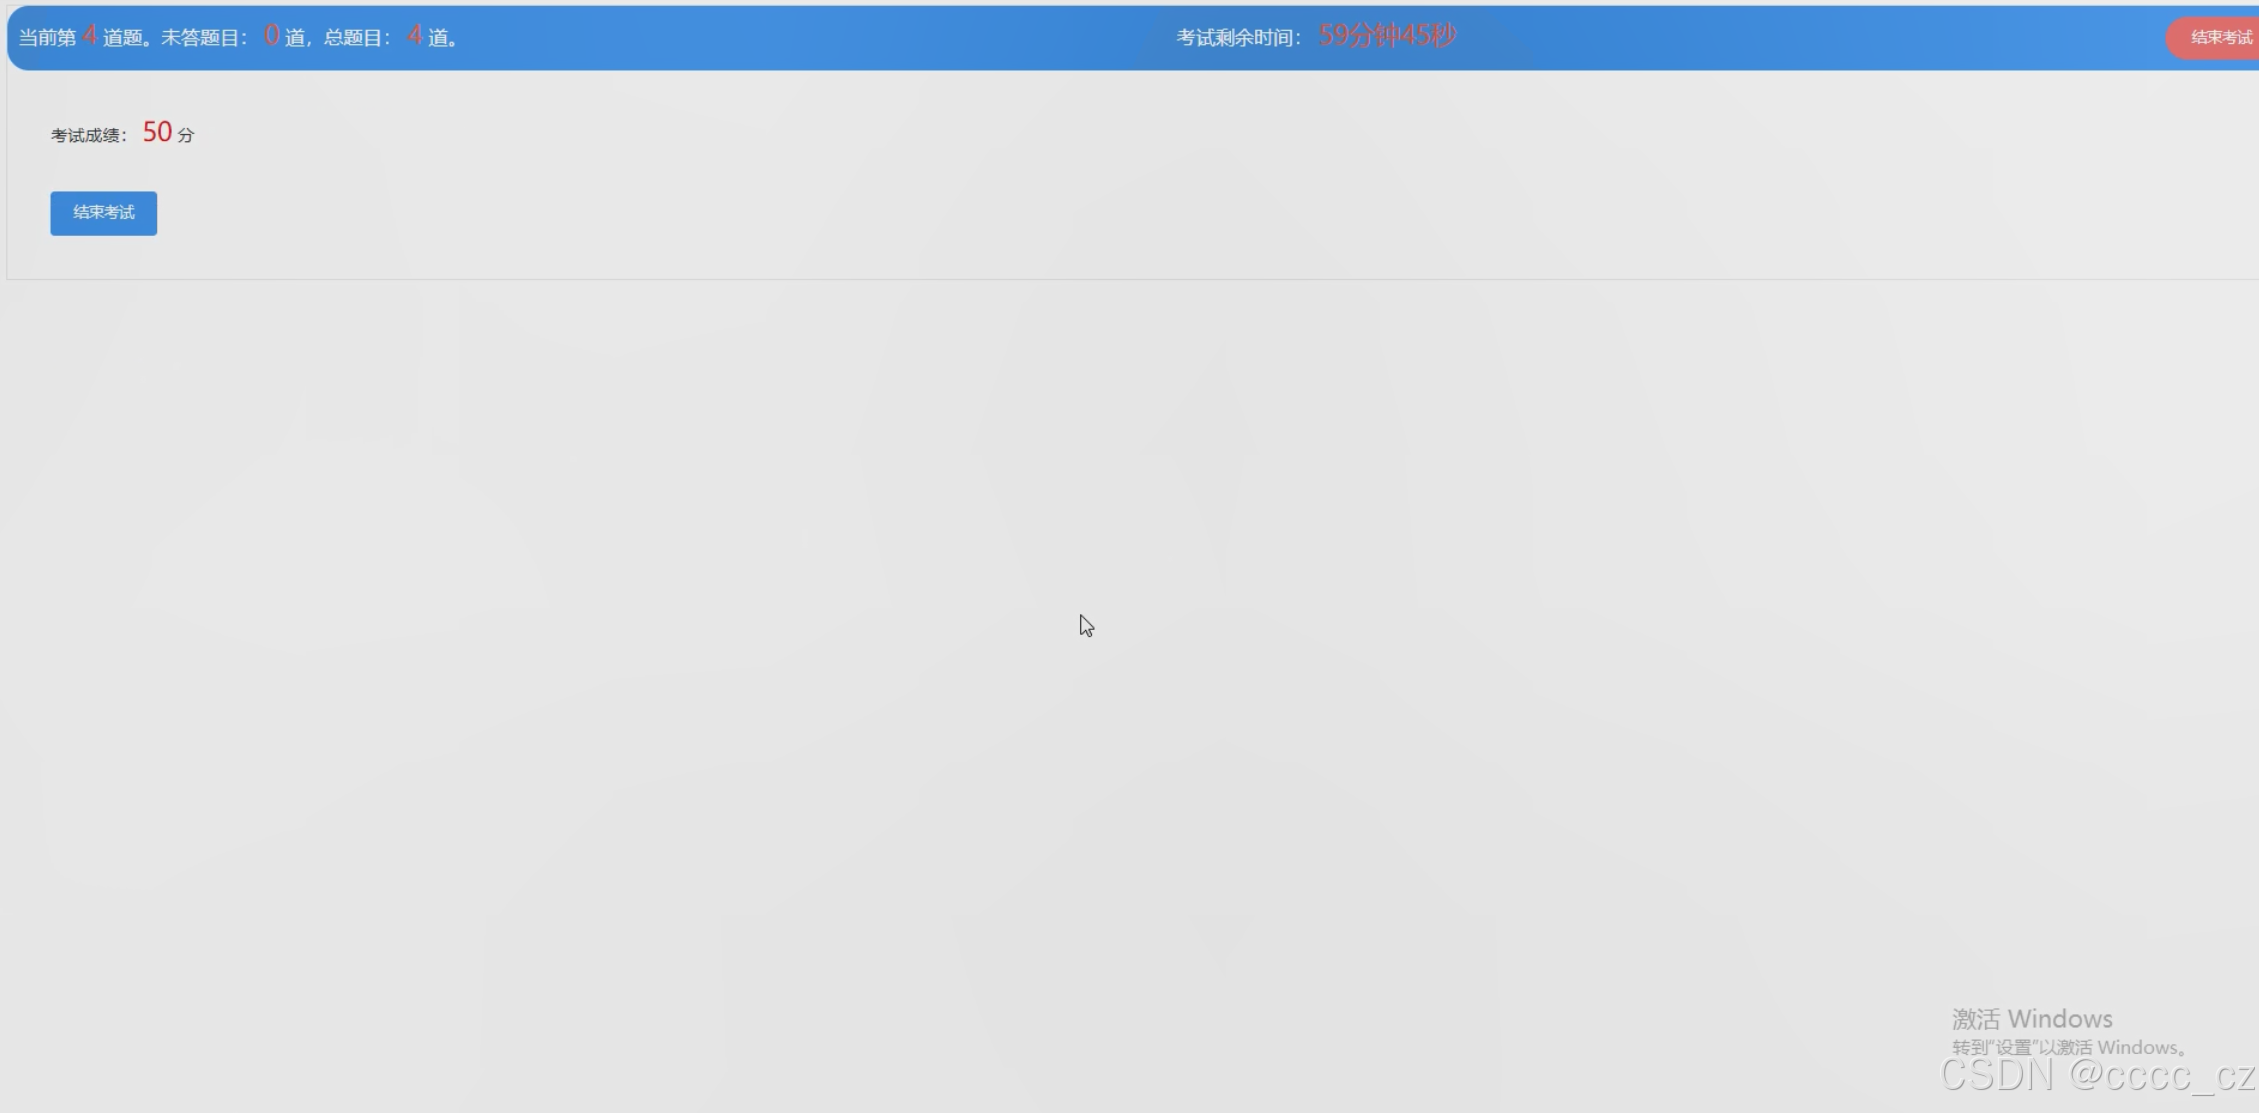Click the unanswered count number 0
The image size is (2259, 1113).
271,36
